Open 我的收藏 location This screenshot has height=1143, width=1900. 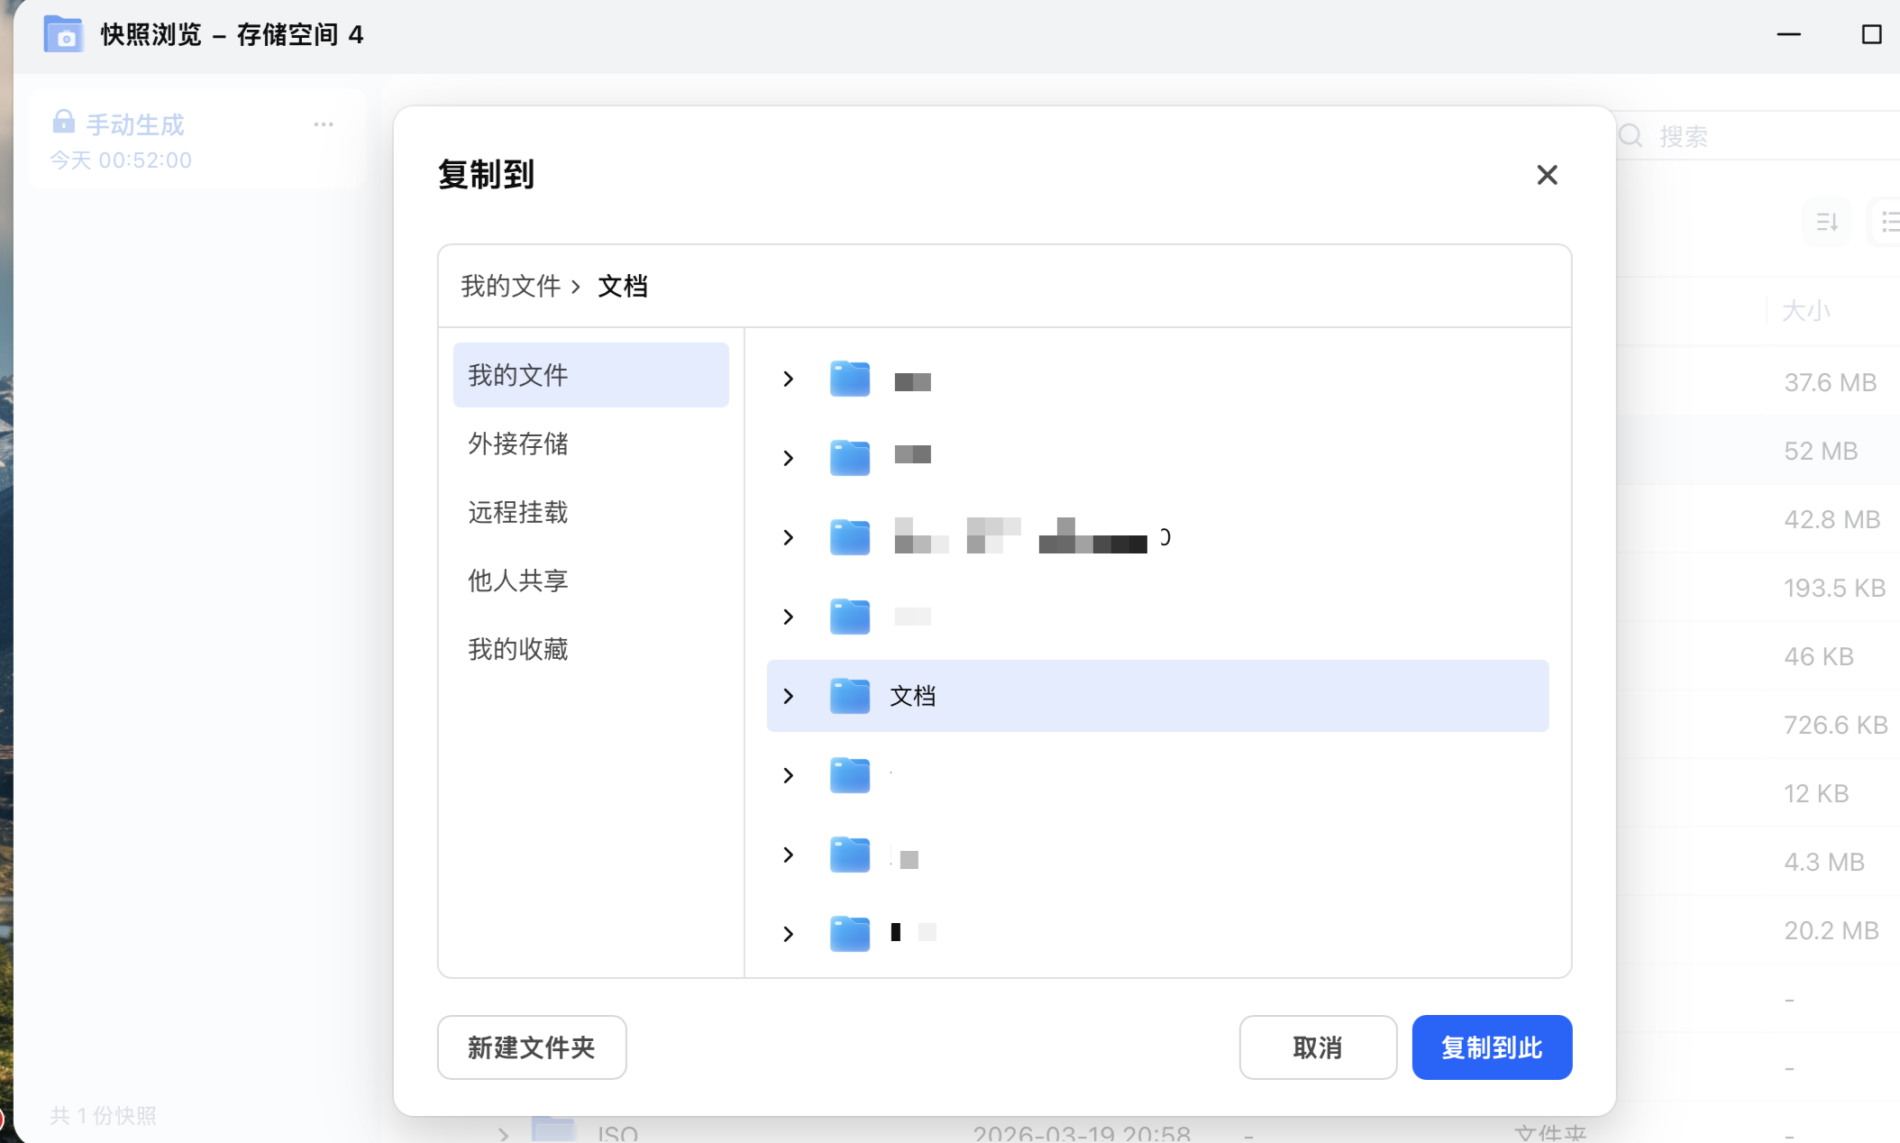coord(518,649)
